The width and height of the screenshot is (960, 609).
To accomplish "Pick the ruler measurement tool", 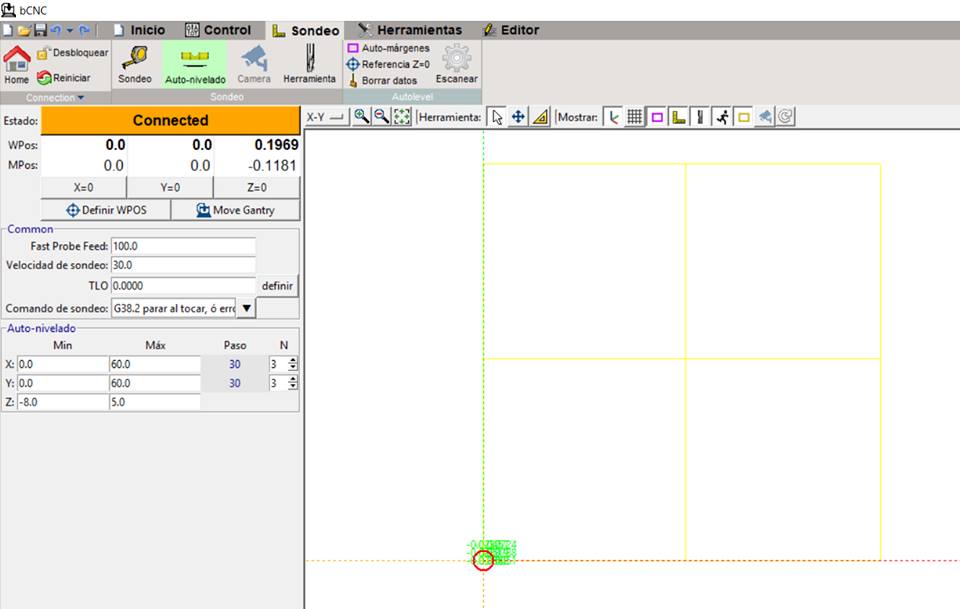I will coord(540,117).
